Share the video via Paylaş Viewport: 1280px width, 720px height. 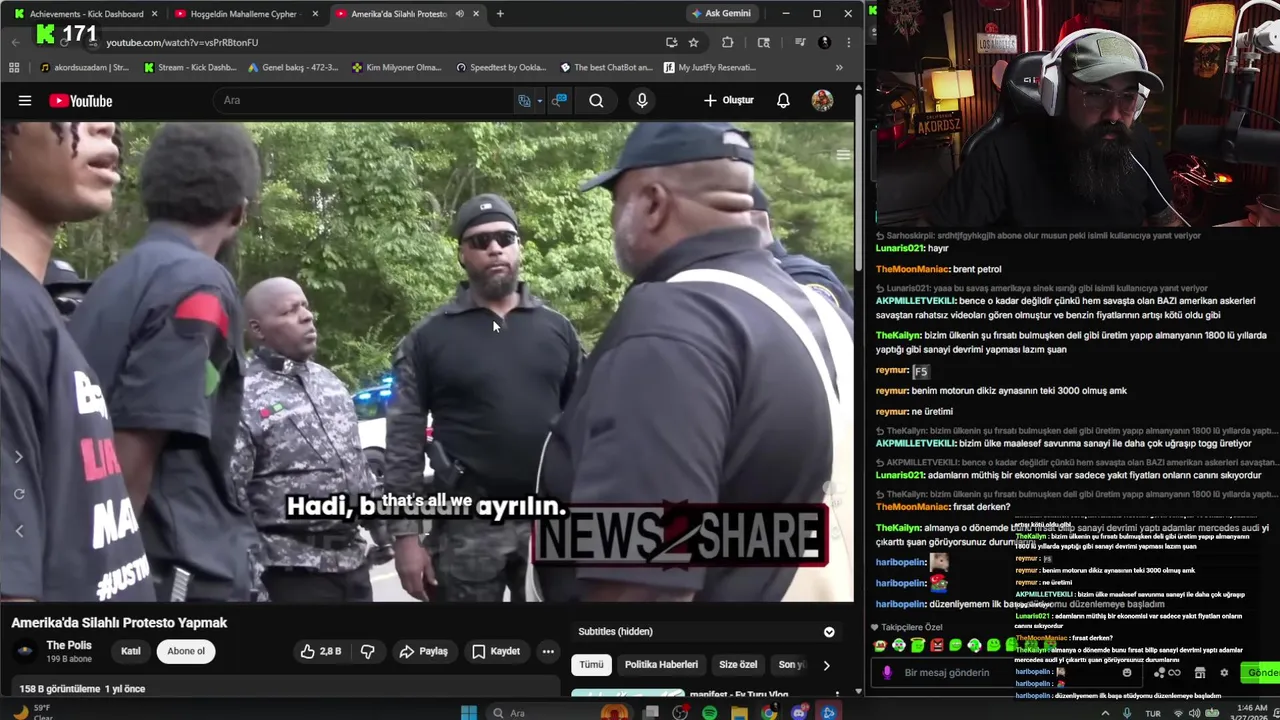click(x=423, y=651)
